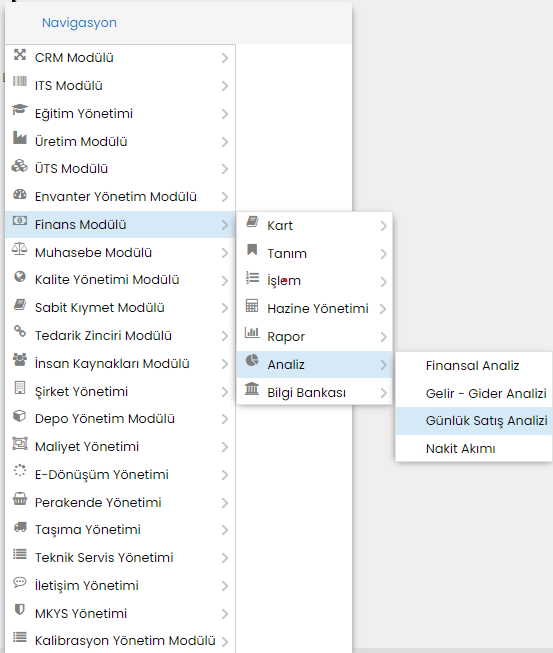Click the barcode icon beside ITS Modülü

pos(20,81)
